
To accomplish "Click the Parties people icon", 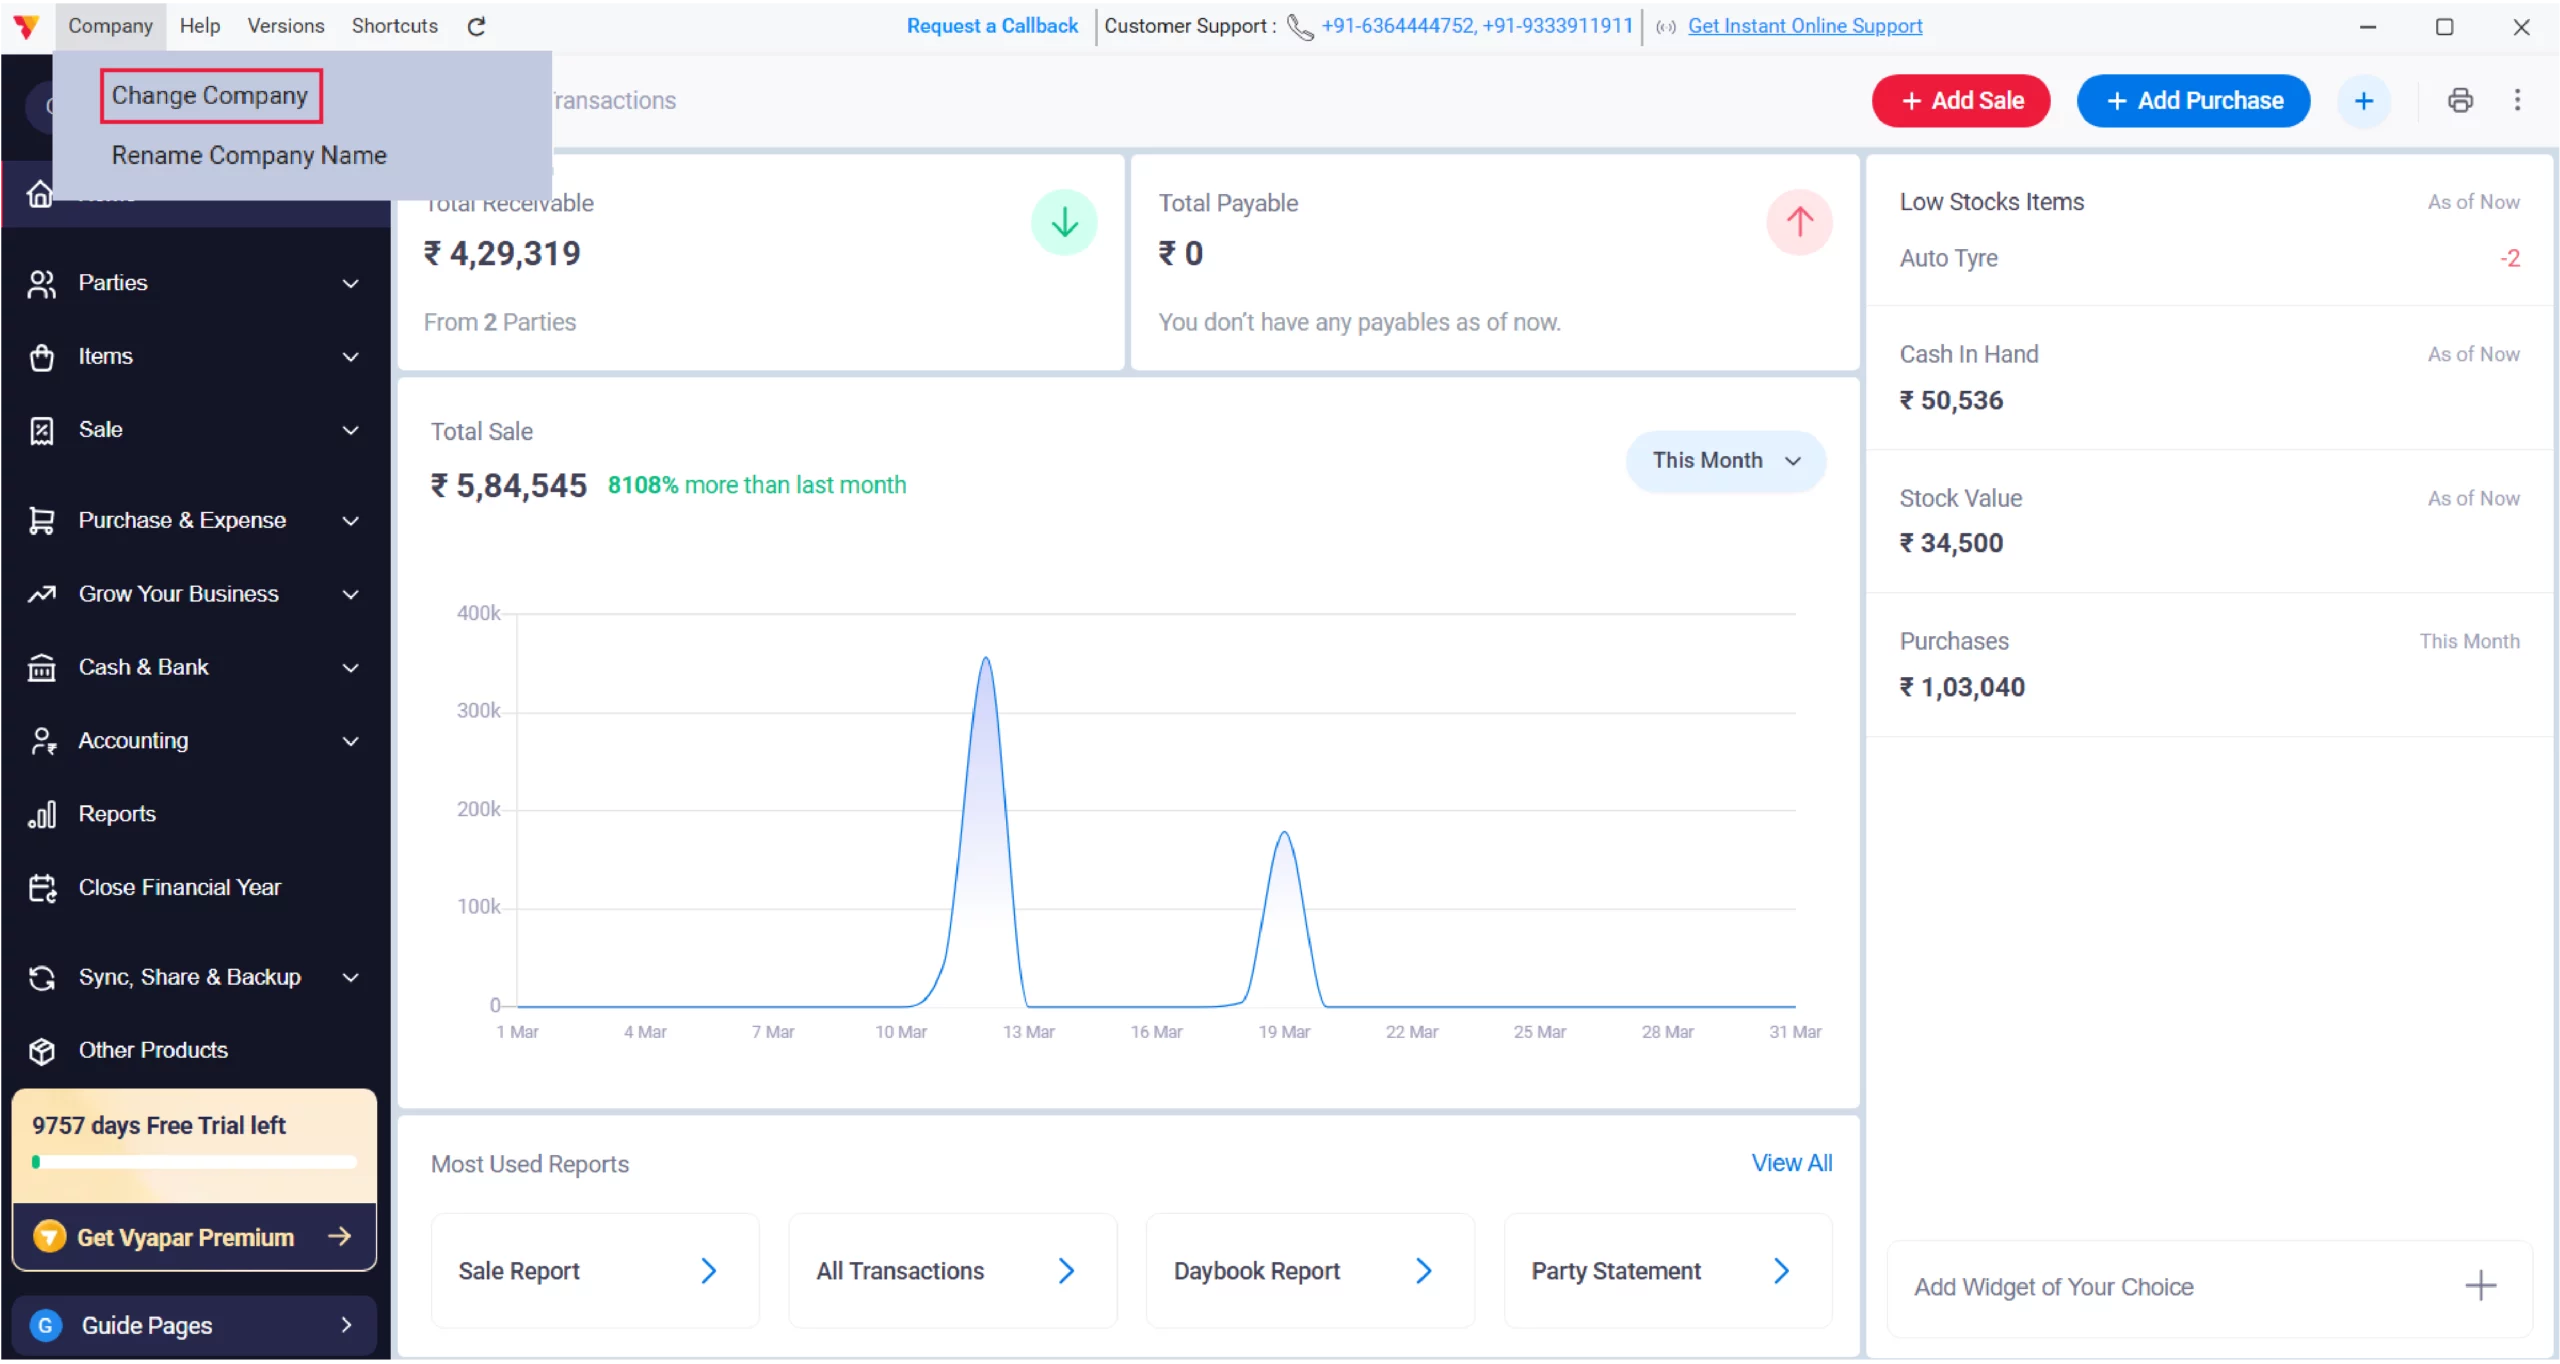I will click(x=42, y=284).
